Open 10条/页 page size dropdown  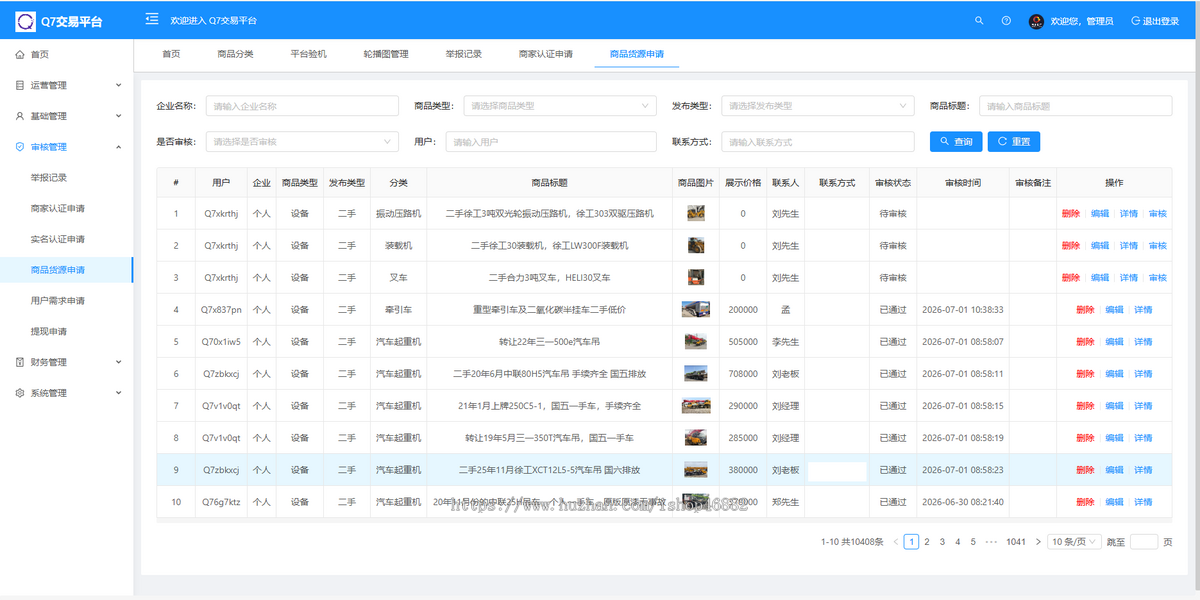[1075, 541]
